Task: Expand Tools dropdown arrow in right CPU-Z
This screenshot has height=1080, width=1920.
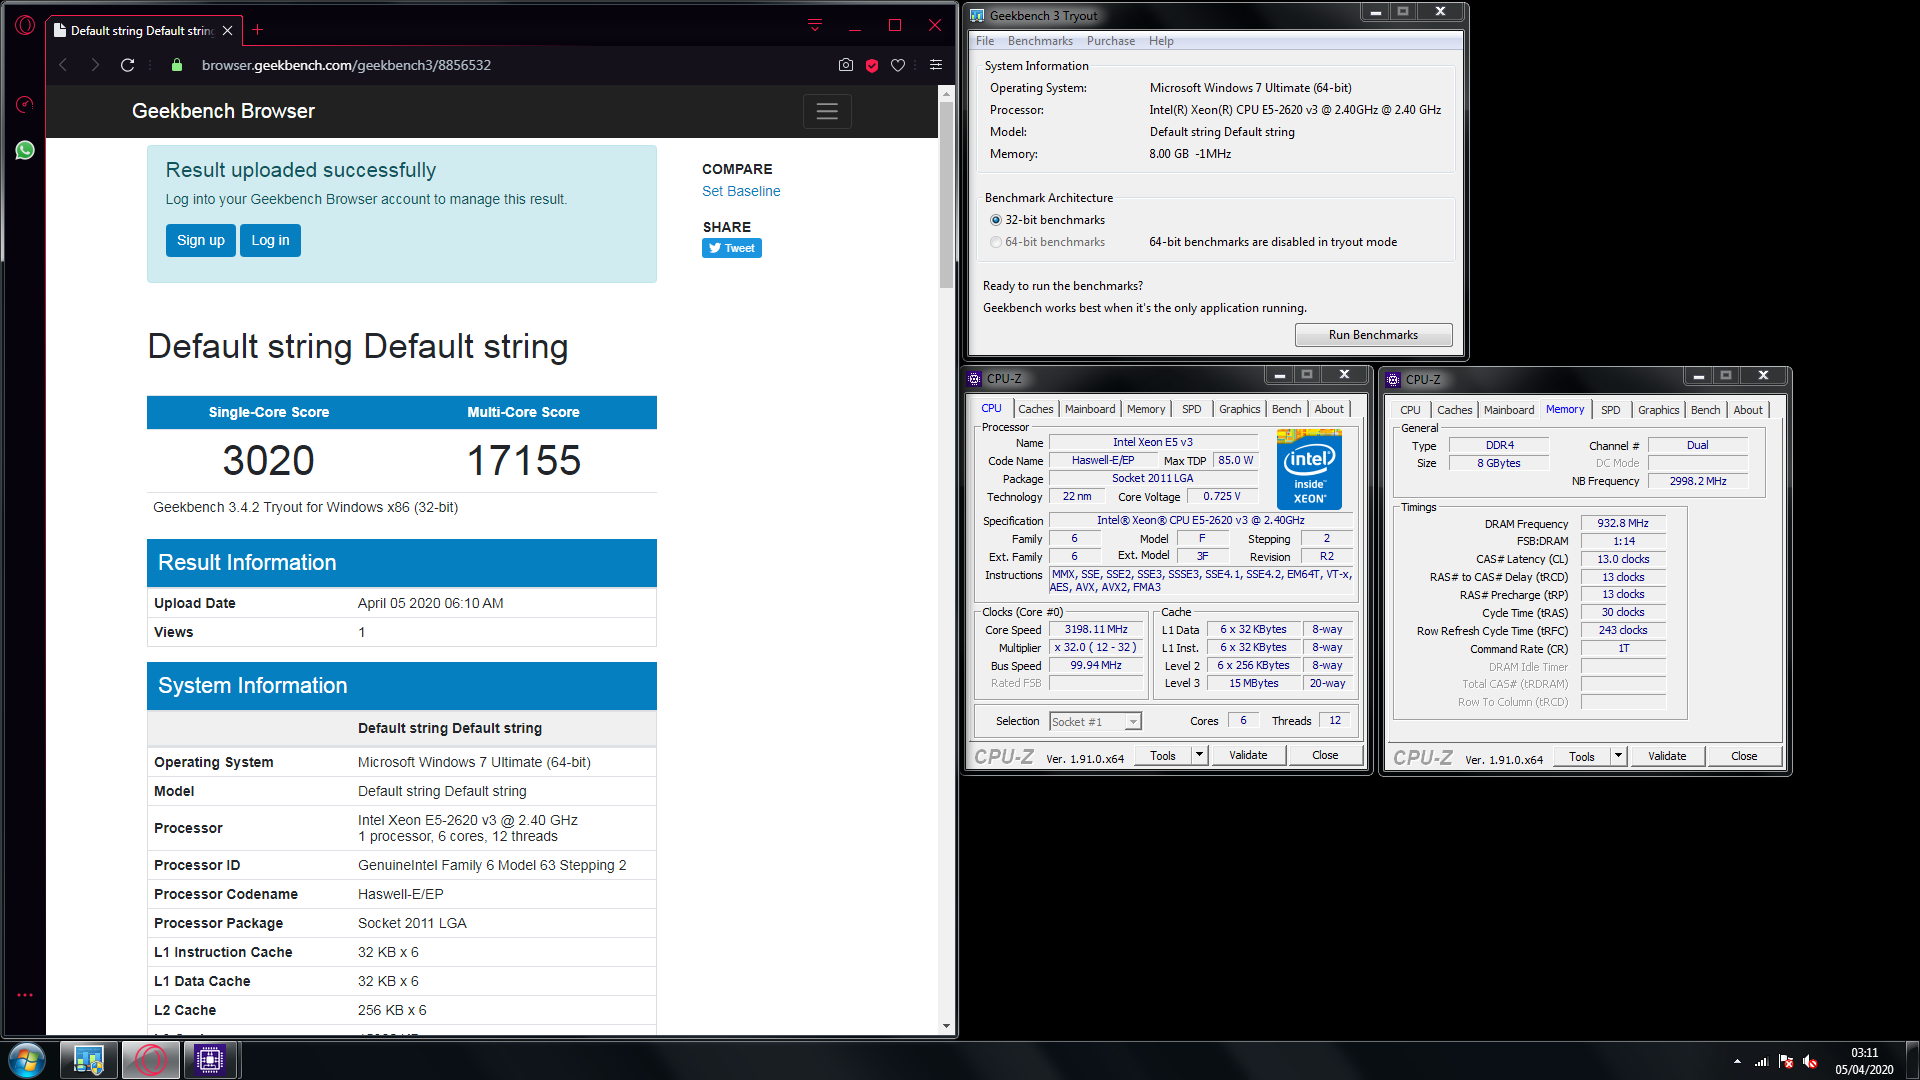Action: pyautogui.click(x=1618, y=757)
